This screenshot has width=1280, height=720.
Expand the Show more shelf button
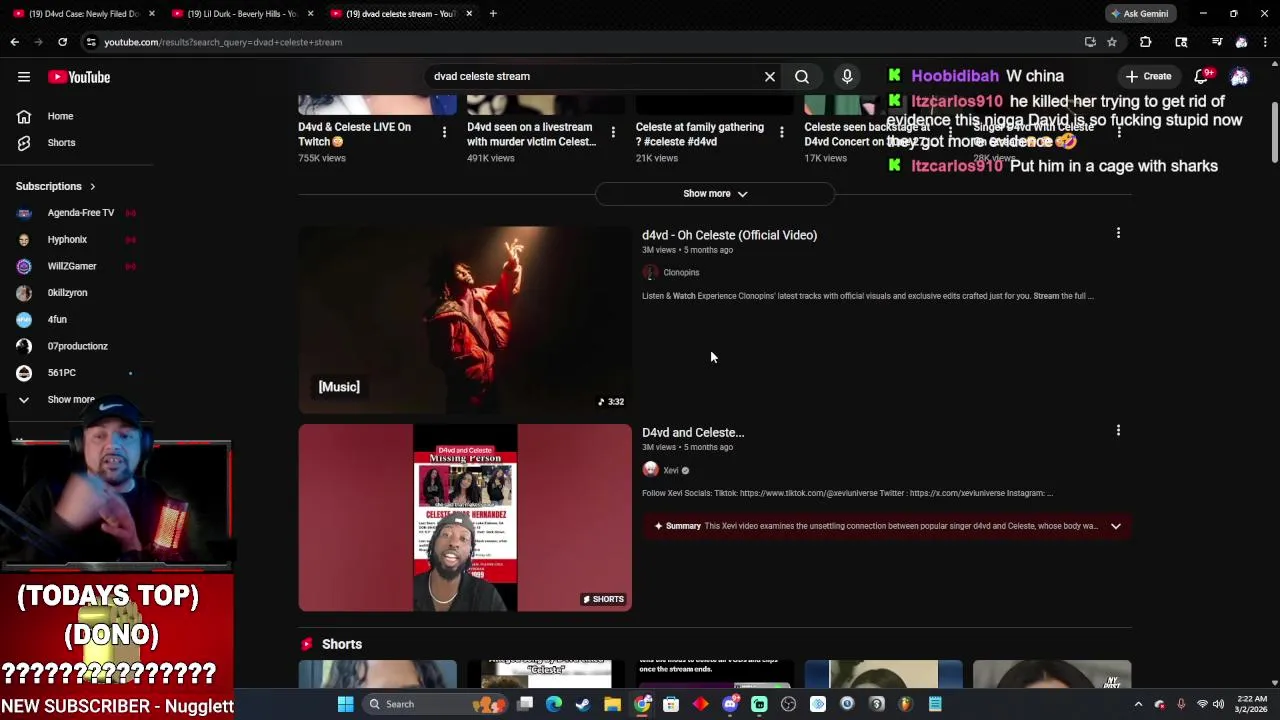(714, 194)
